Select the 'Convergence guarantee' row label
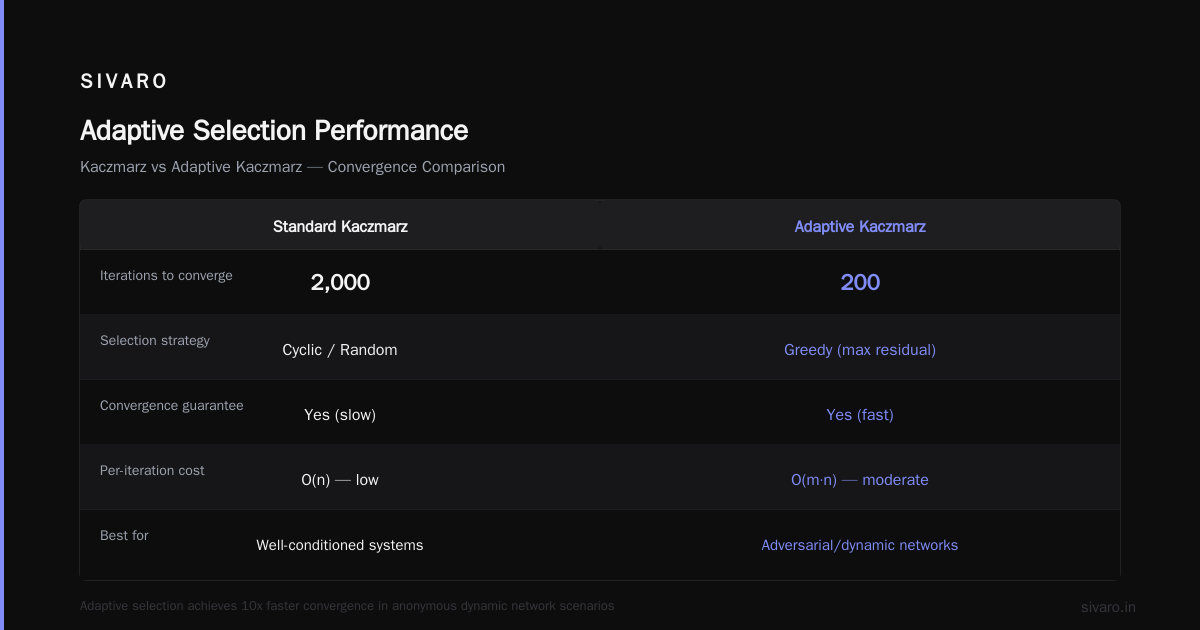1200x630 pixels. (172, 405)
